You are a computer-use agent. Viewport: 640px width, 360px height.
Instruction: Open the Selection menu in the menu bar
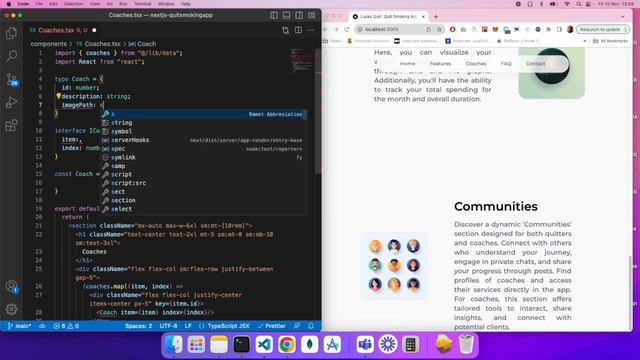click(73, 4)
